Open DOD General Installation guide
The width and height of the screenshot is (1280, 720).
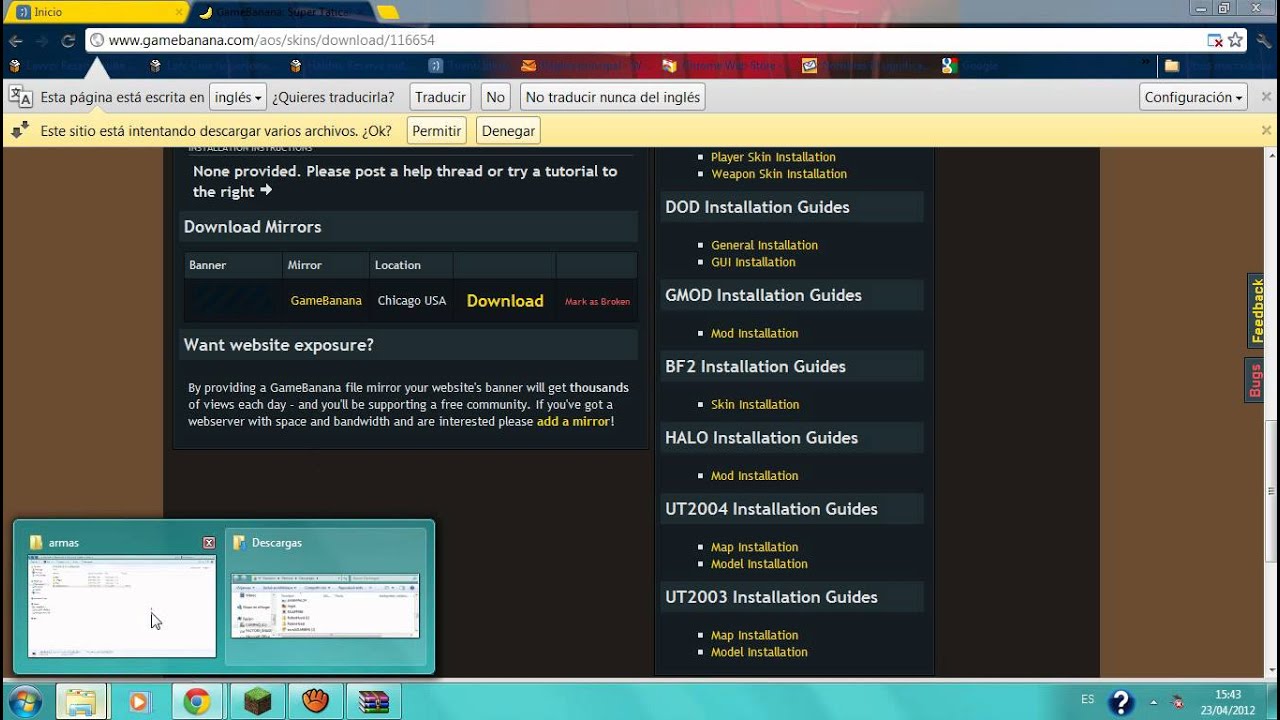[x=764, y=245]
